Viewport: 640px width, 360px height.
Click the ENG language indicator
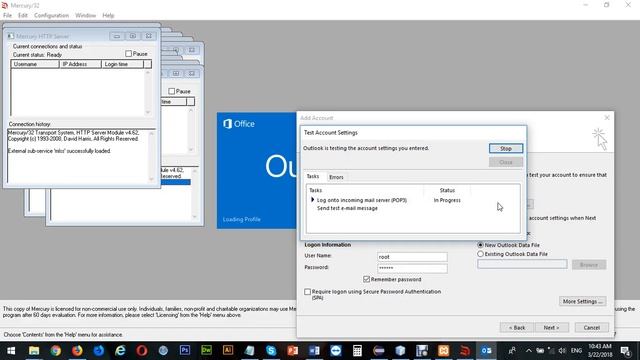576,351
